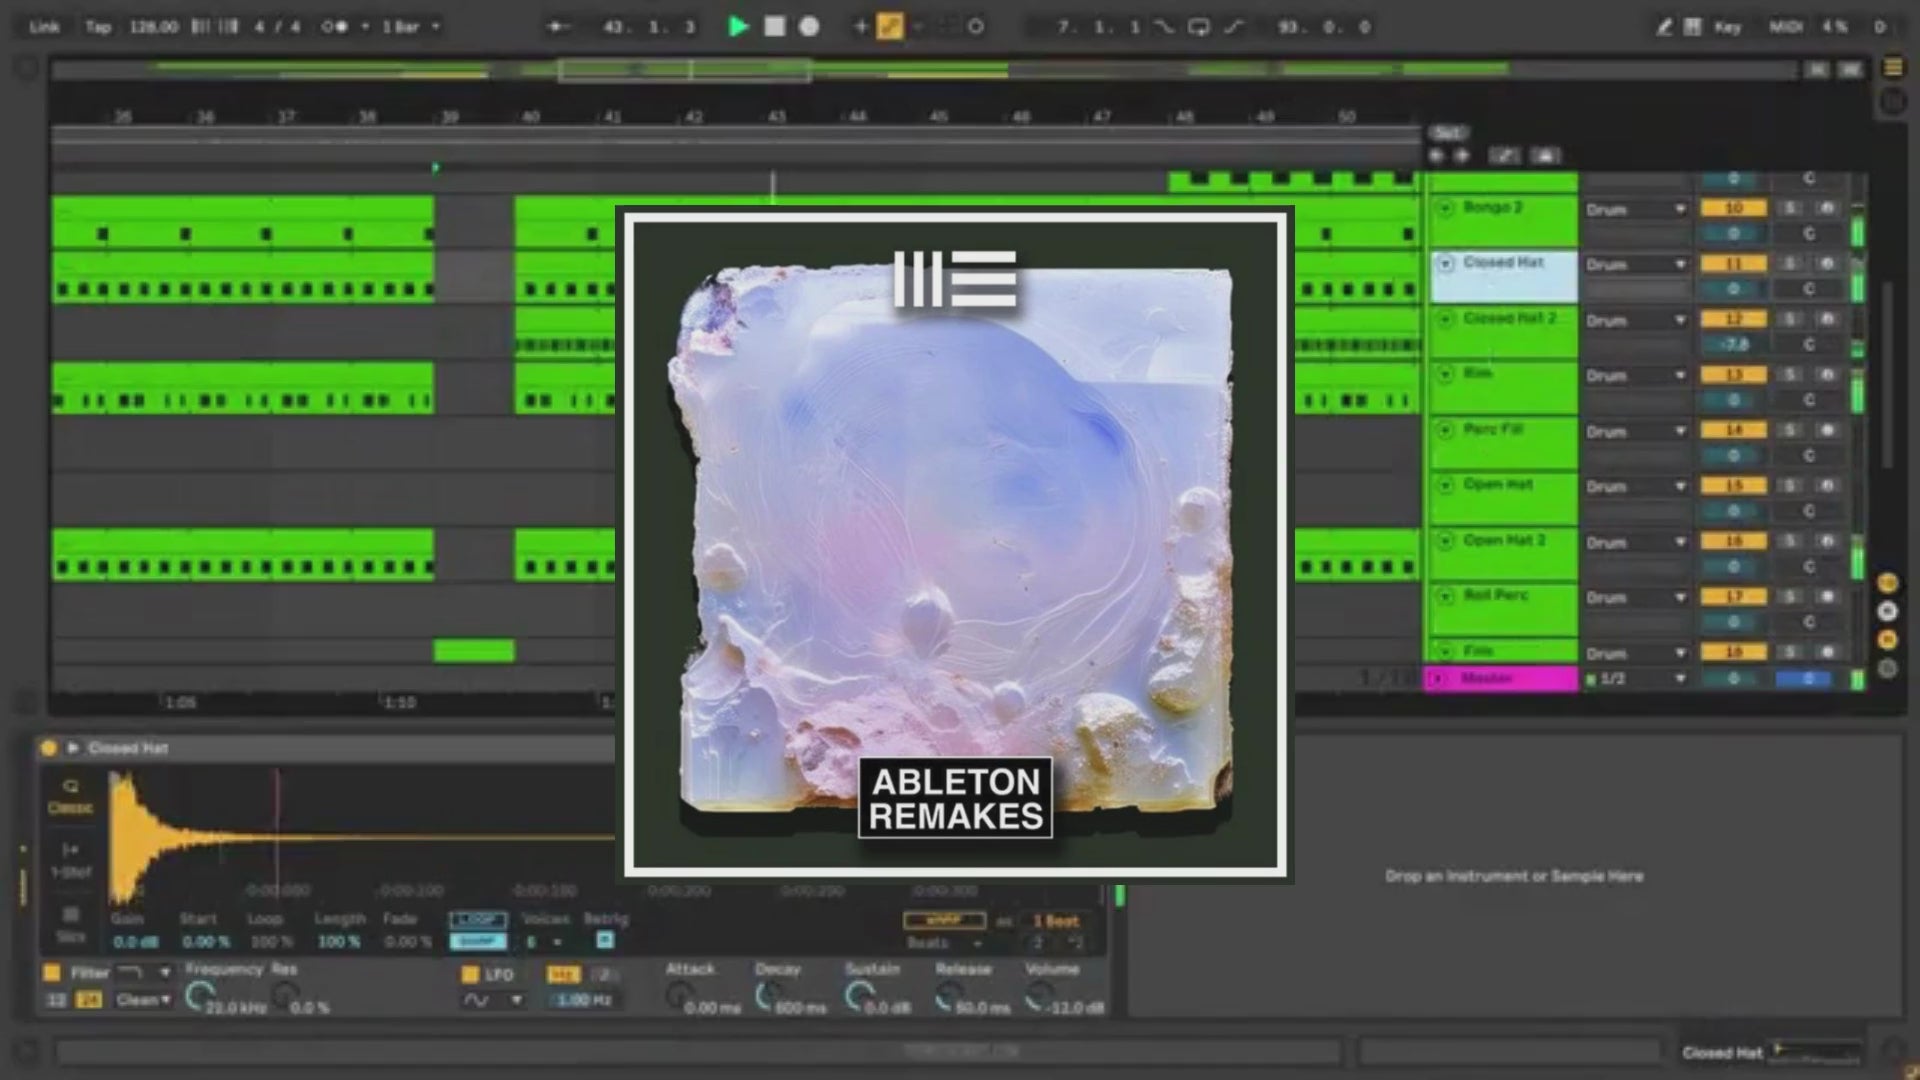Toggle the Retrig checkbox
The height and width of the screenshot is (1080, 1920).
click(604, 941)
